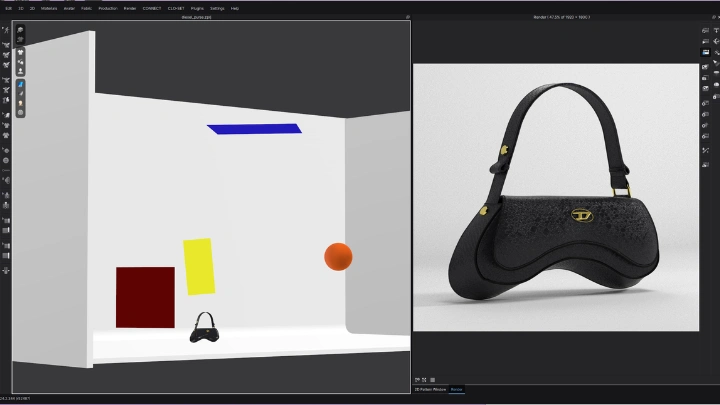The image size is (720, 405).
Task: Open the Materials menu
Action: pos(49,8)
